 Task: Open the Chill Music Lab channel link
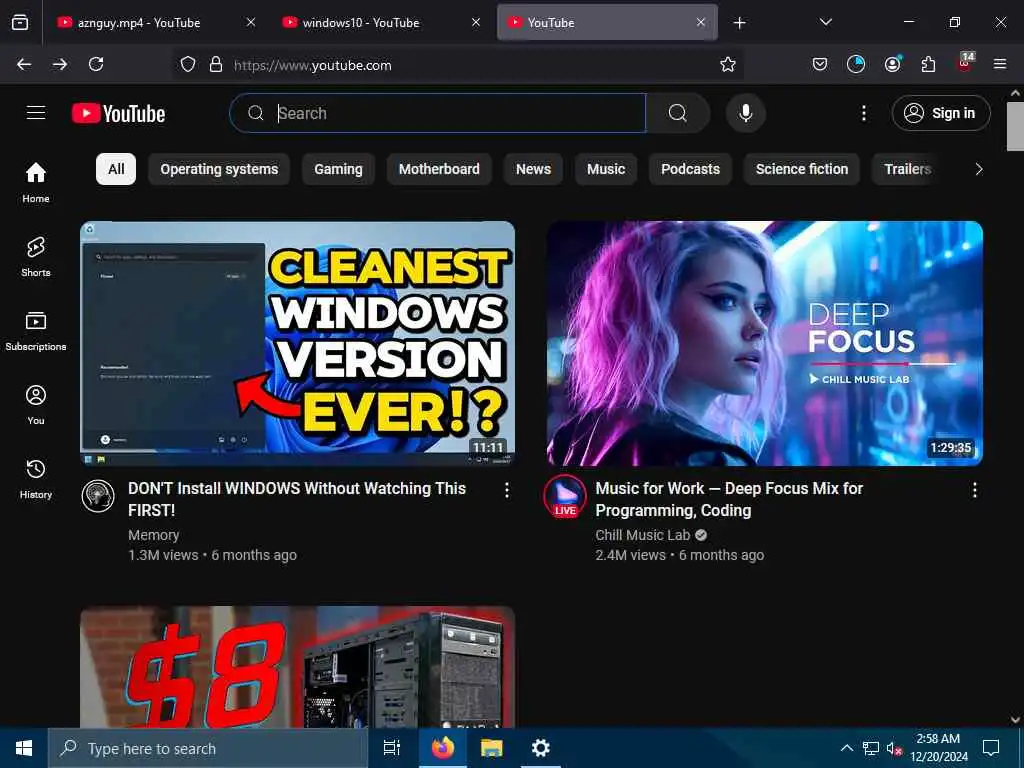point(643,535)
